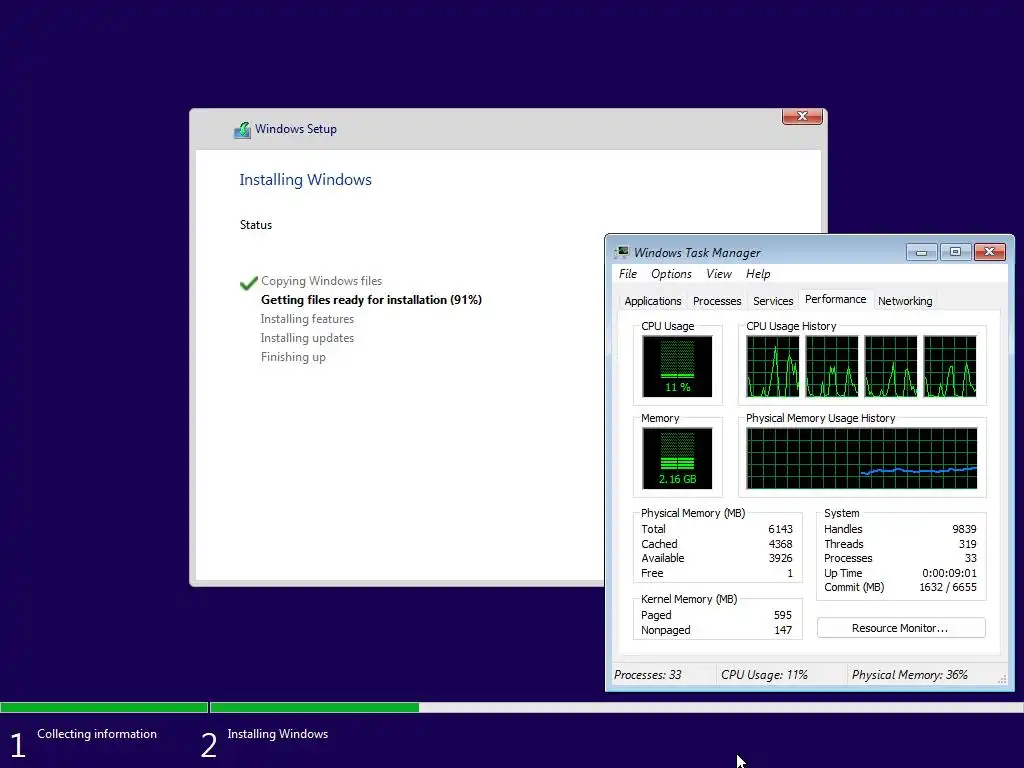
Task: Switch to the Services tab
Action: tap(773, 301)
